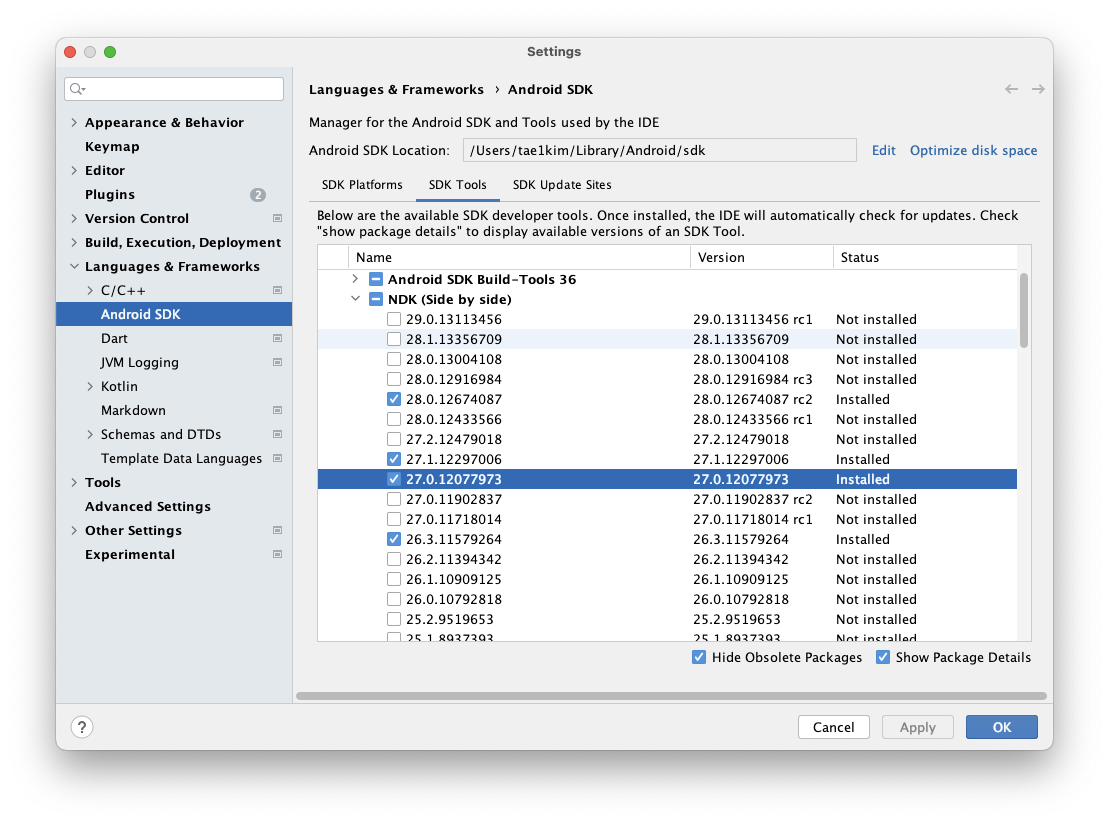Collapse the NDK (Side by side) group

click(x=355, y=299)
